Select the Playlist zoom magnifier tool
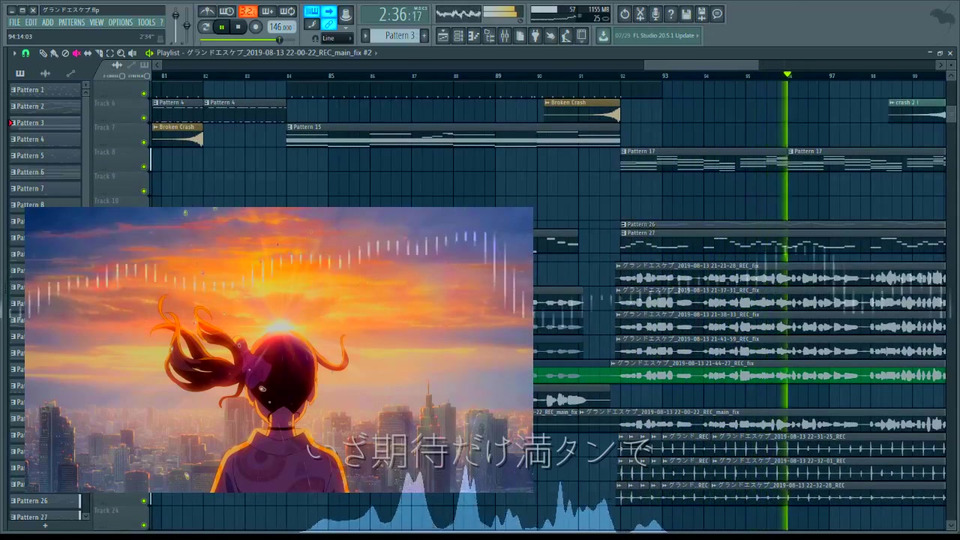 click(x=121, y=53)
